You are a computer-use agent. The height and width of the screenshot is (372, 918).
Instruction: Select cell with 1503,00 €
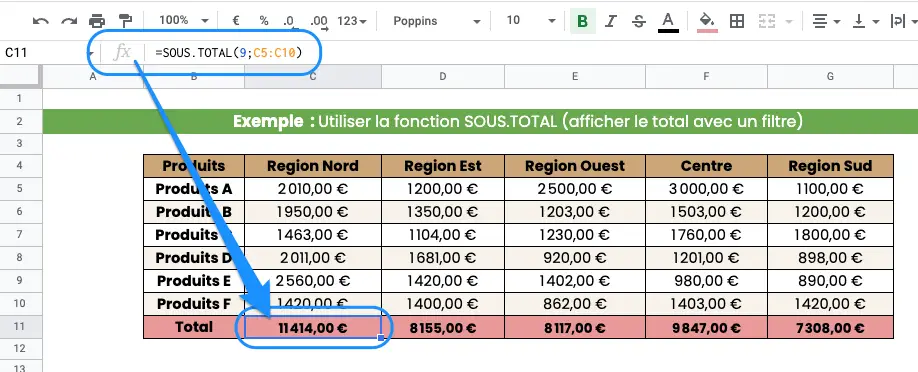[706, 211]
